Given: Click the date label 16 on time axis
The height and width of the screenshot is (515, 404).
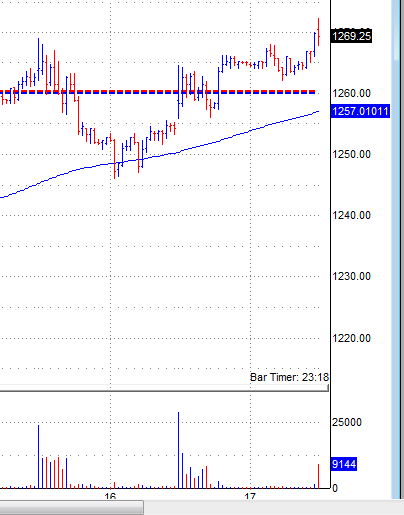Looking at the screenshot, I should click(x=110, y=496).
